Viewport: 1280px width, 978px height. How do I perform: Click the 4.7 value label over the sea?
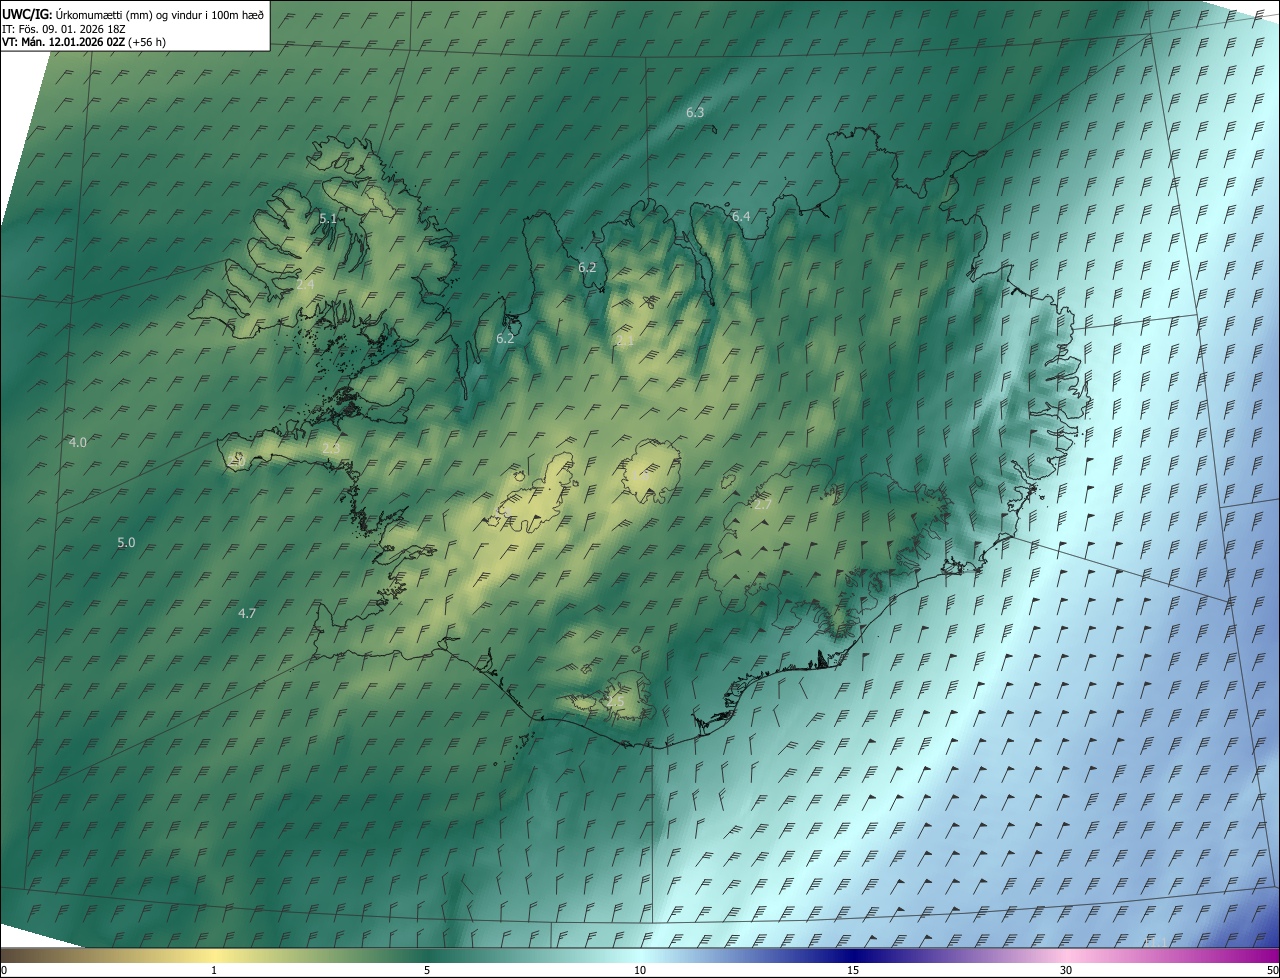(x=247, y=613)
